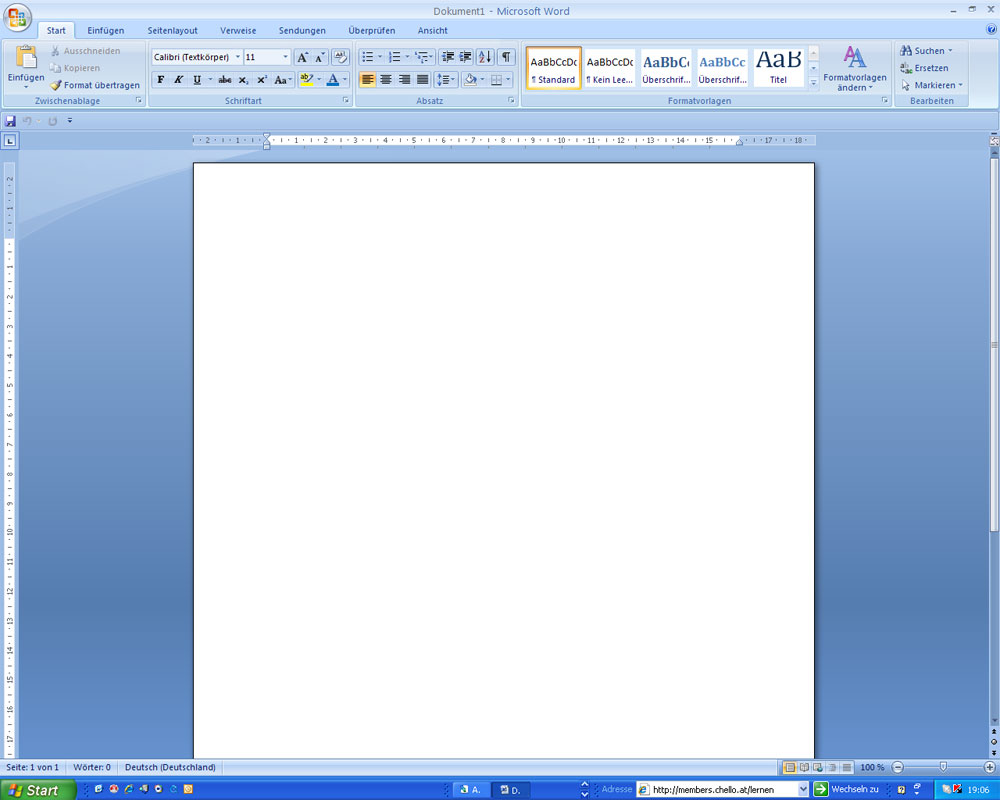The image size is (1000, 800).
Task: Click the Format übertragen paintbrush
Action: pyautogui.click(x=56, y=86)
